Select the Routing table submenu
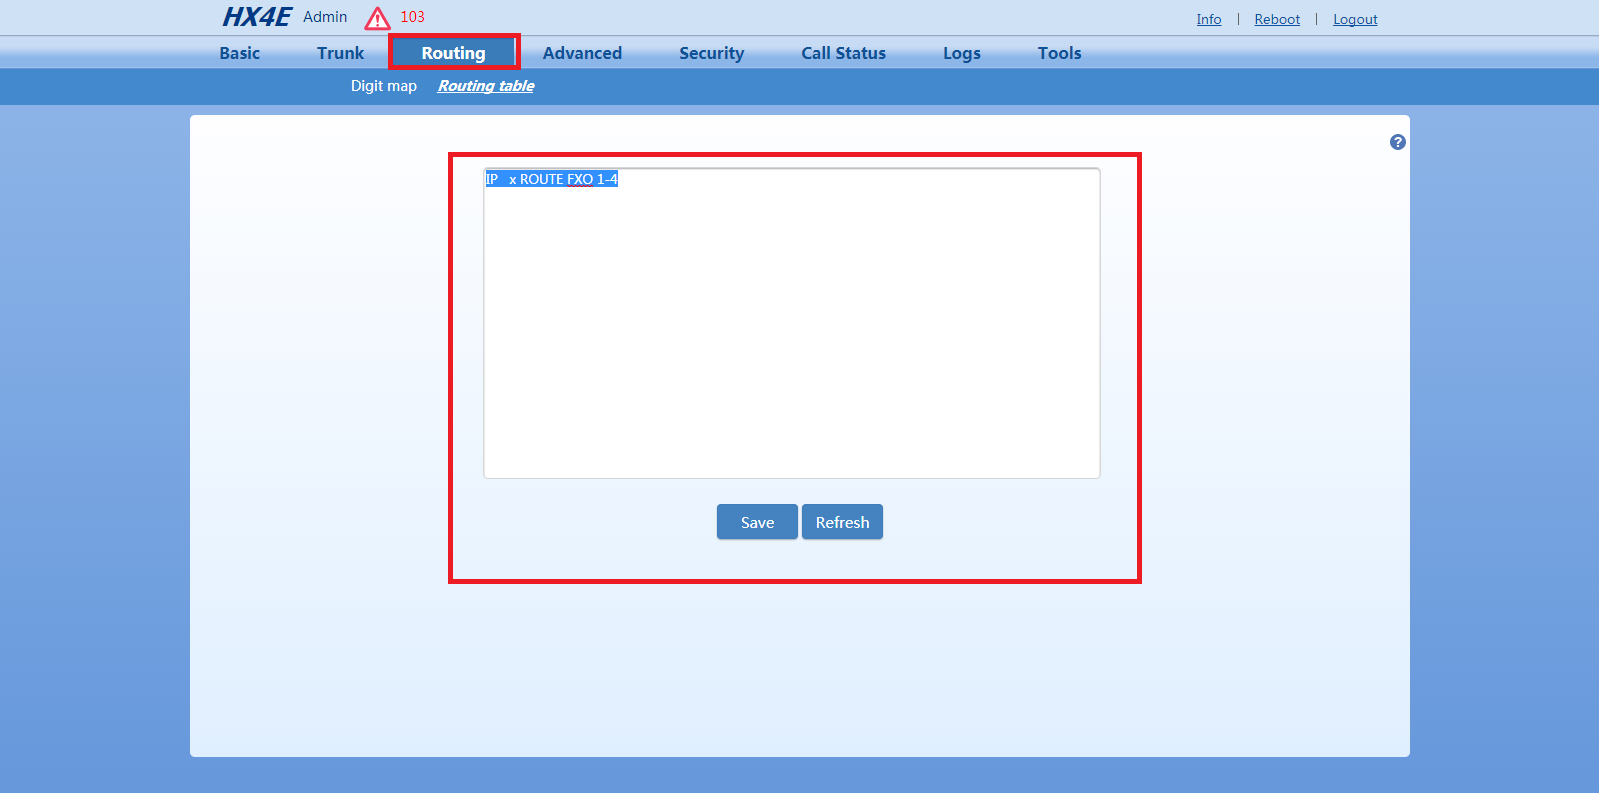Image resolution: width=1599 pixels, height=793 pixels. pyautogui.click(x=486, y=86)
